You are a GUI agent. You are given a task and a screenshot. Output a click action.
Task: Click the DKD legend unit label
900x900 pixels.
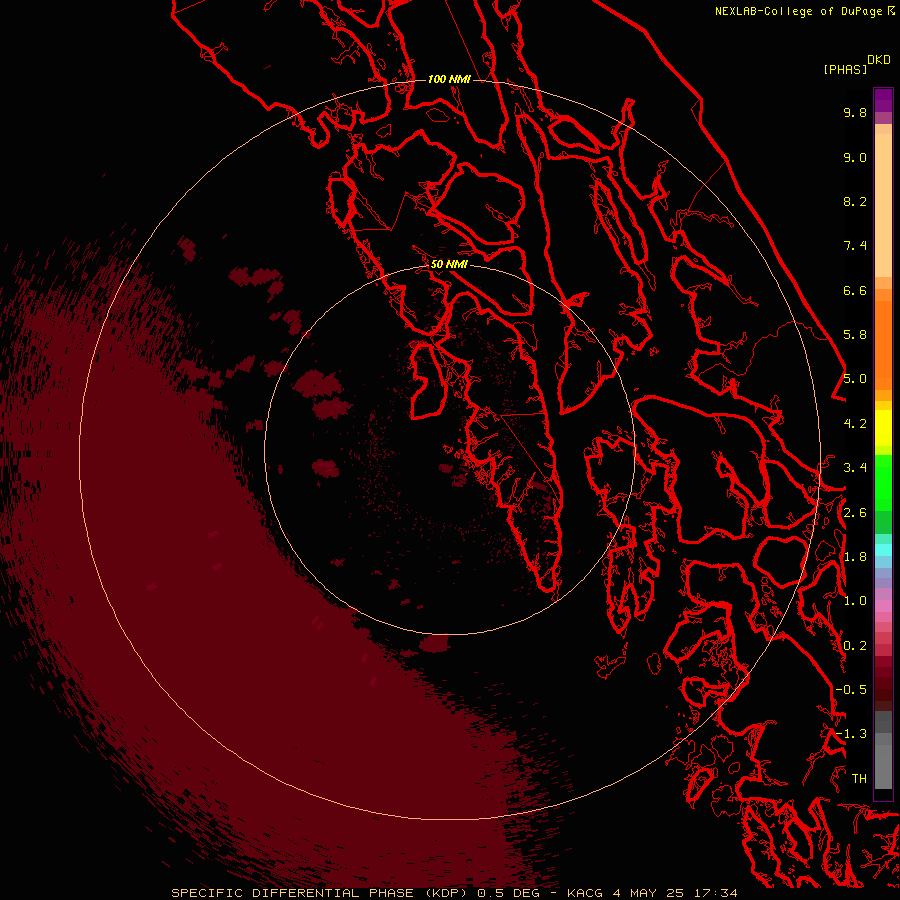[879, 60]
